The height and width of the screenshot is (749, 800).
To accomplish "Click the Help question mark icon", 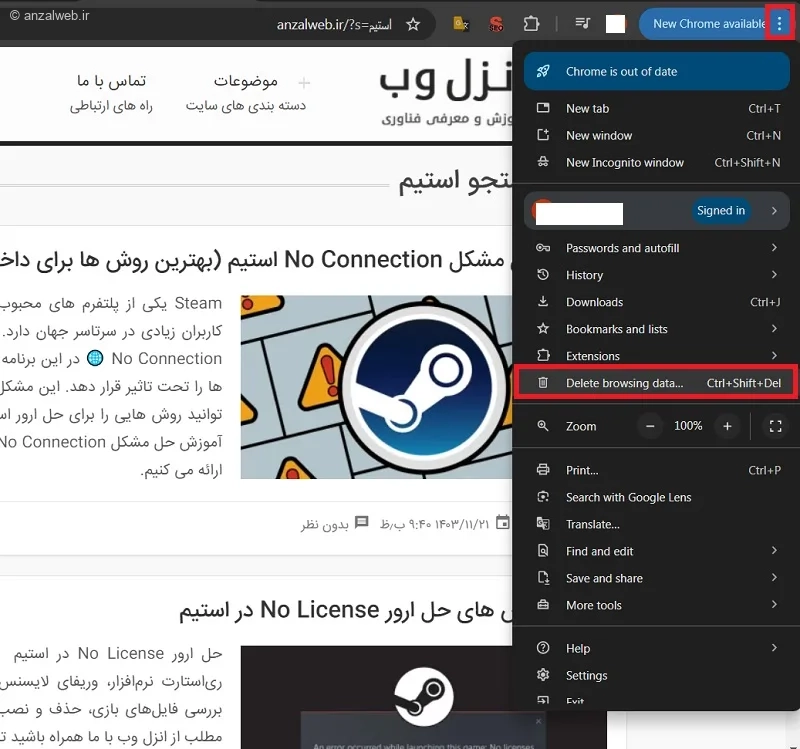I will click(543, 648).
